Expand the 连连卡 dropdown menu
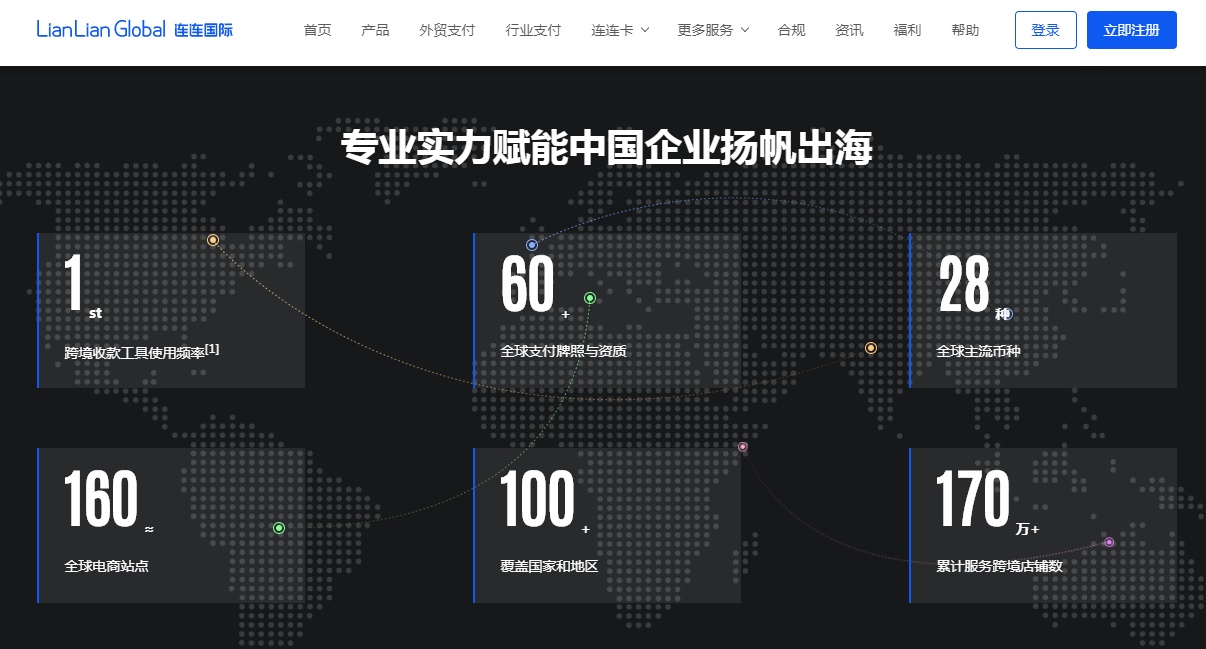1206x649 pixels. [x=620, y=30]
